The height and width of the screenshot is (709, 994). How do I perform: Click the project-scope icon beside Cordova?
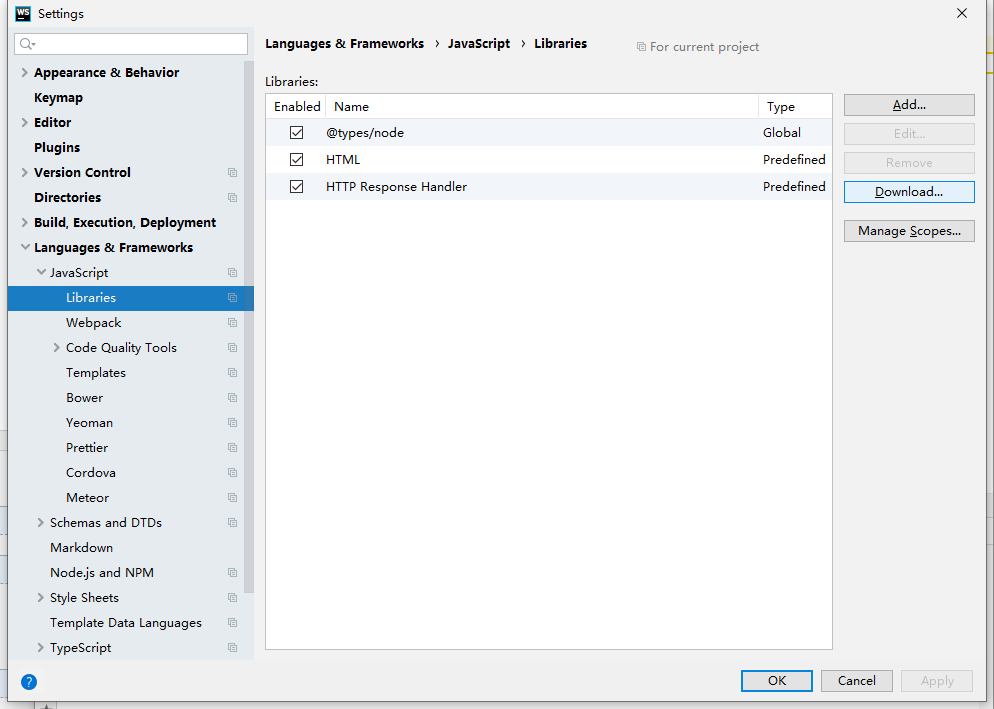pos(233,473)
